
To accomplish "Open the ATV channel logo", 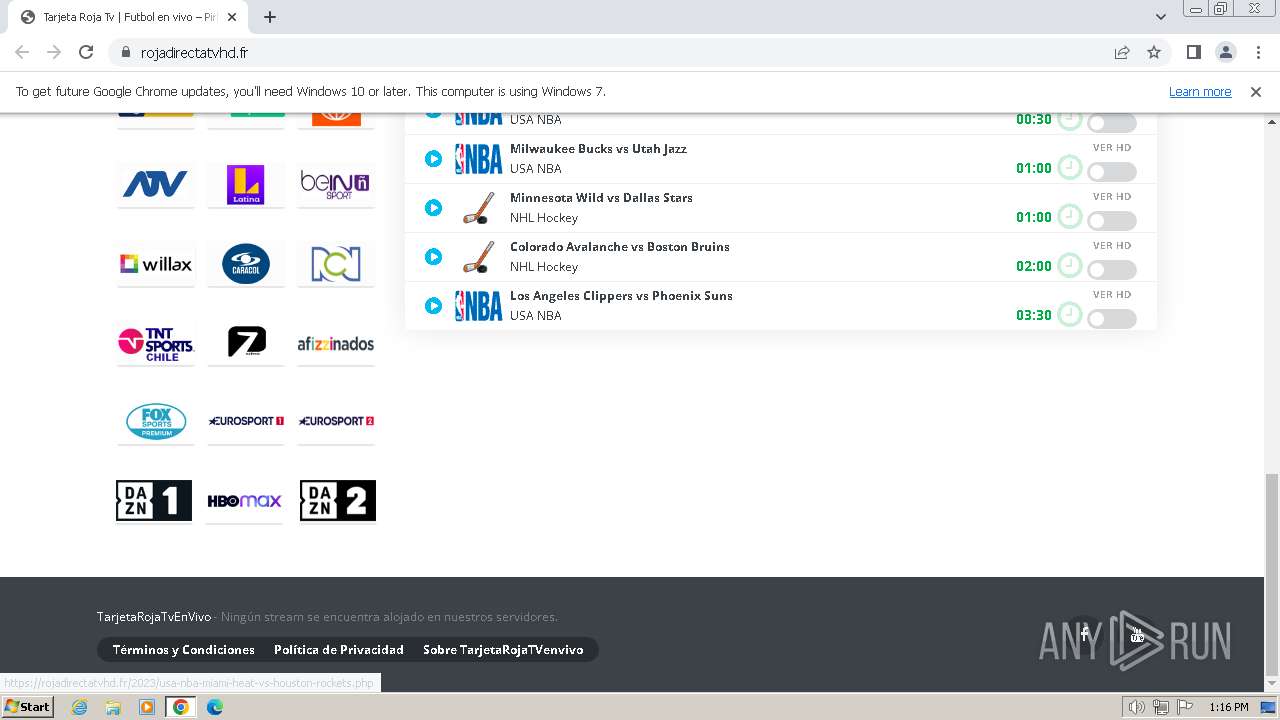I will coord(155,184).
